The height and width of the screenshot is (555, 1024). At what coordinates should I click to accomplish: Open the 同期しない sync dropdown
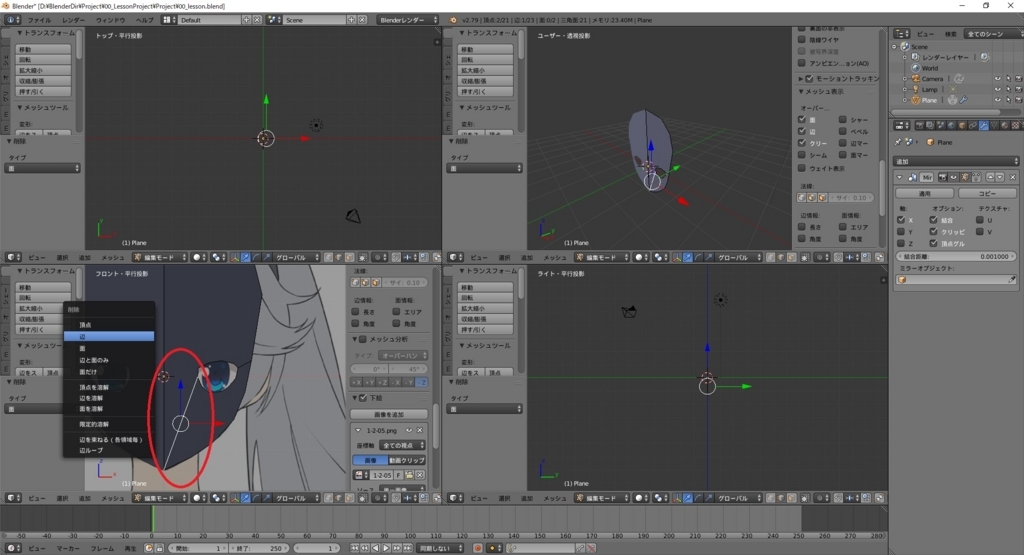point(441,548)
